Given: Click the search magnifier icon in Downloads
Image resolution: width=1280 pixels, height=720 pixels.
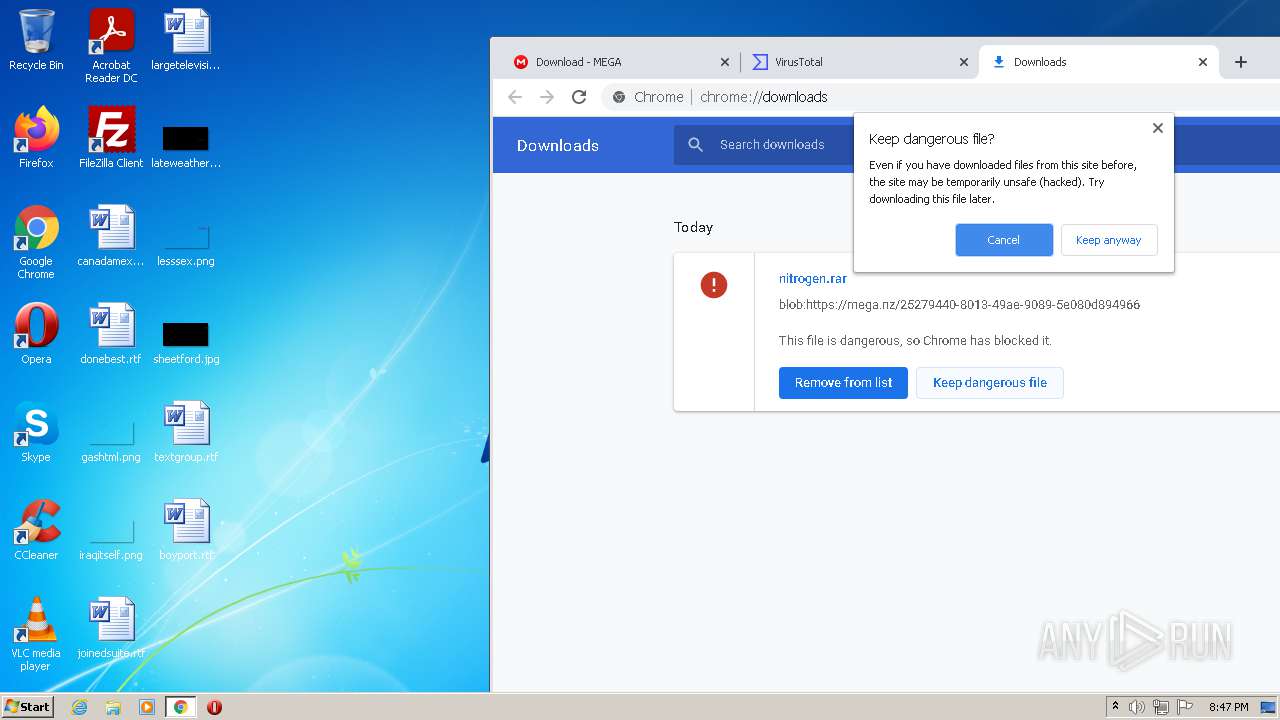Looking at the screenshot, I should pyautogui.click(x=696, y=145).
